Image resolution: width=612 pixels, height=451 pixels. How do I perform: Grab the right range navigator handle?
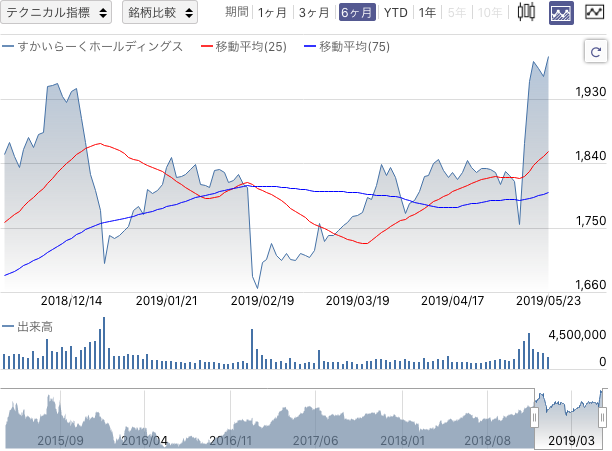[x=603, y=418]
